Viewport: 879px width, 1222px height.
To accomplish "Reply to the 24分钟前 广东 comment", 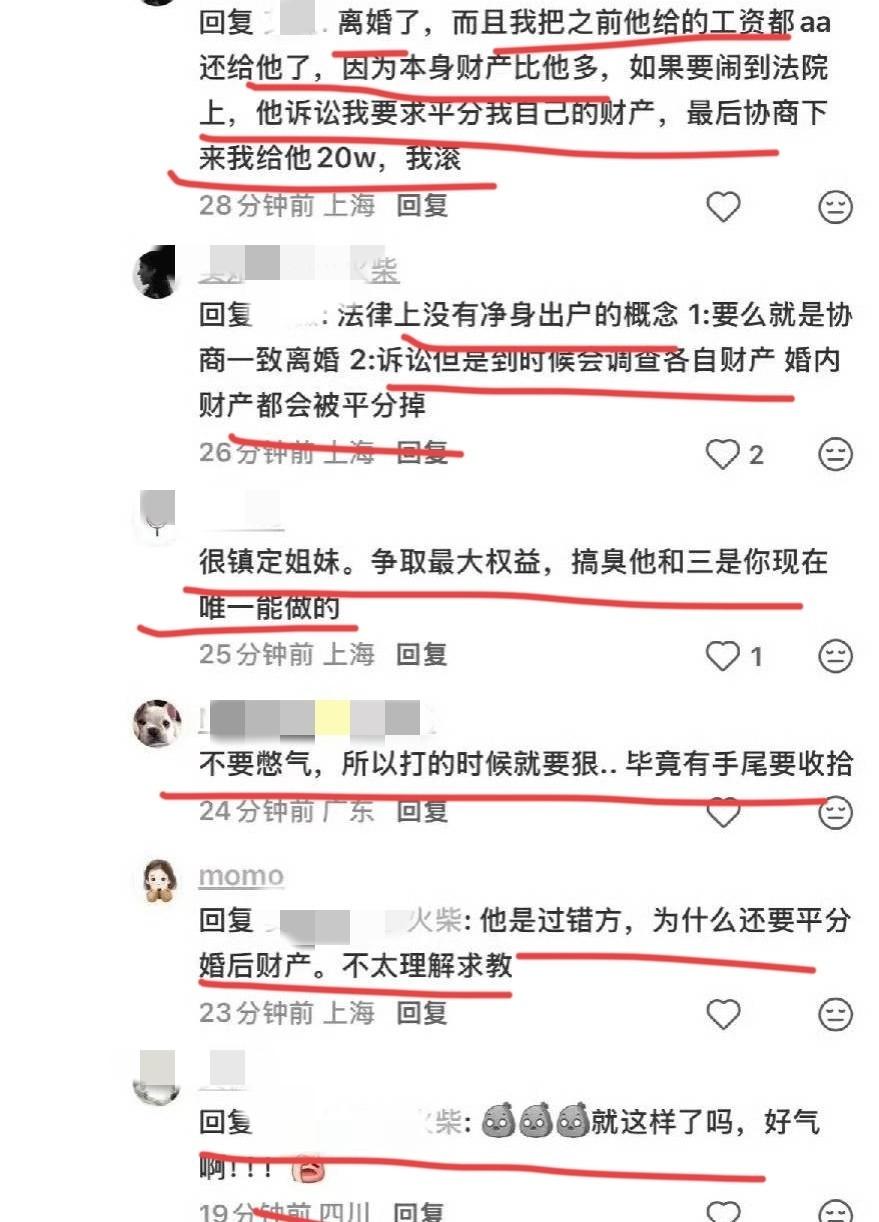I will 421,811.
